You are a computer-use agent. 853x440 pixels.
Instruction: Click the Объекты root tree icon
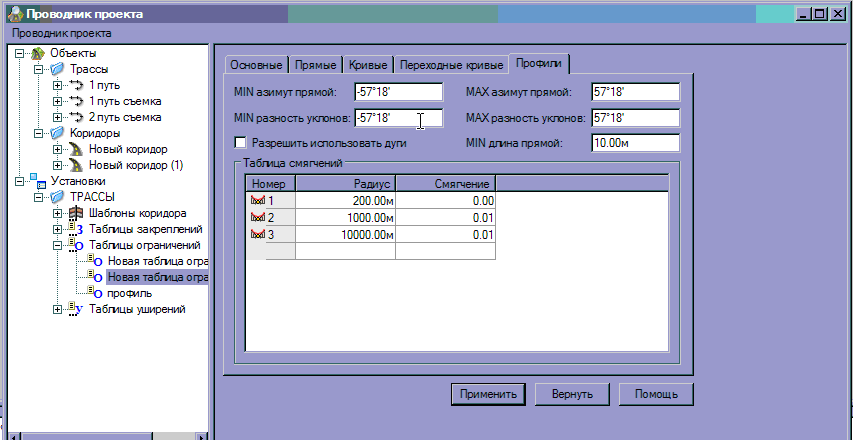(x=37, y=53)
